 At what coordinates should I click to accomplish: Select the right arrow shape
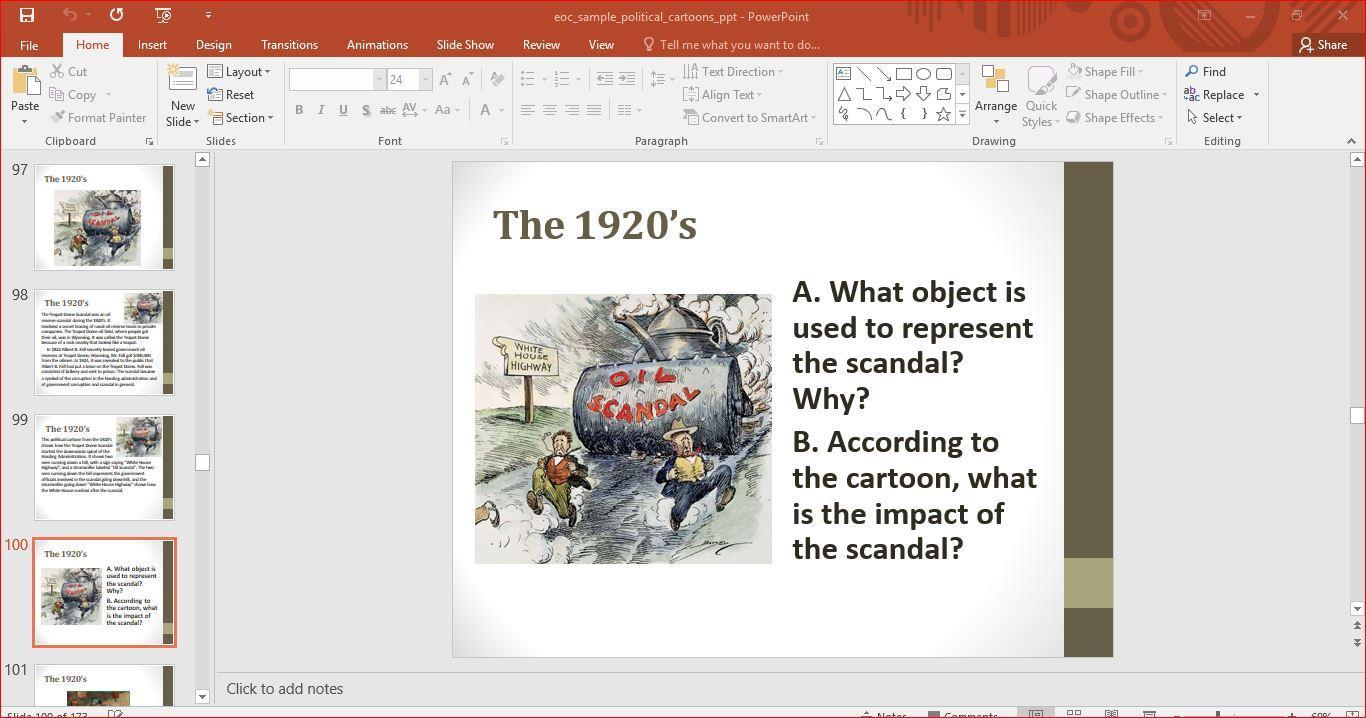point(903,94)
